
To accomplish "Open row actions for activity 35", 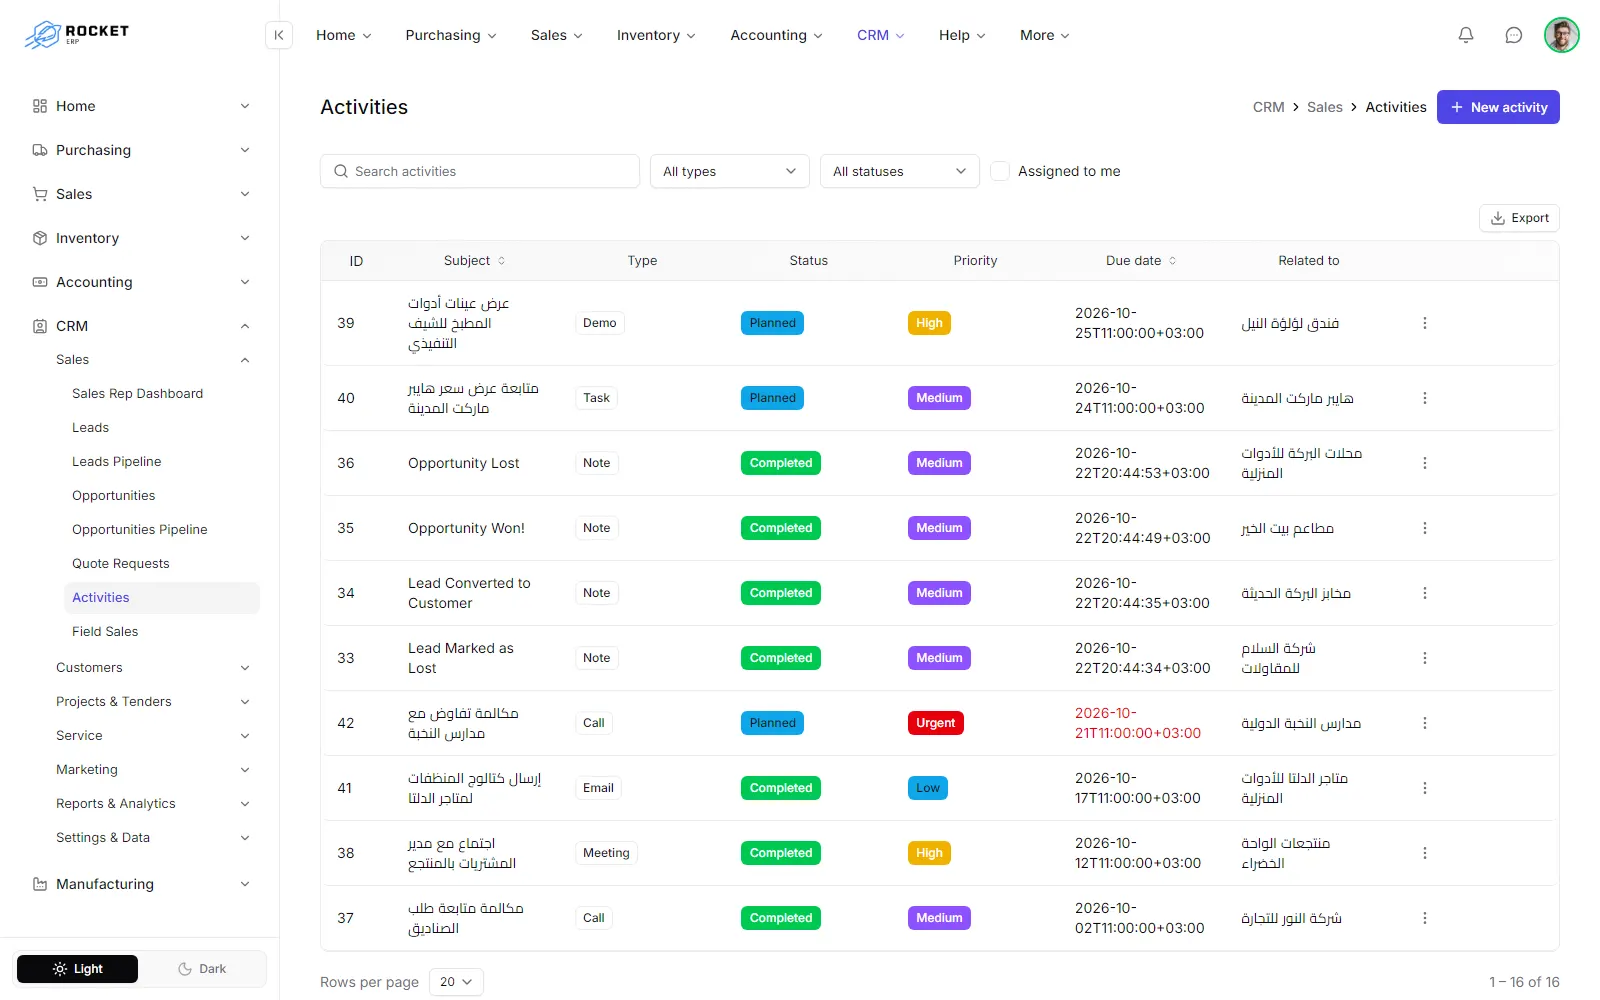I will tap(1425, 528).
